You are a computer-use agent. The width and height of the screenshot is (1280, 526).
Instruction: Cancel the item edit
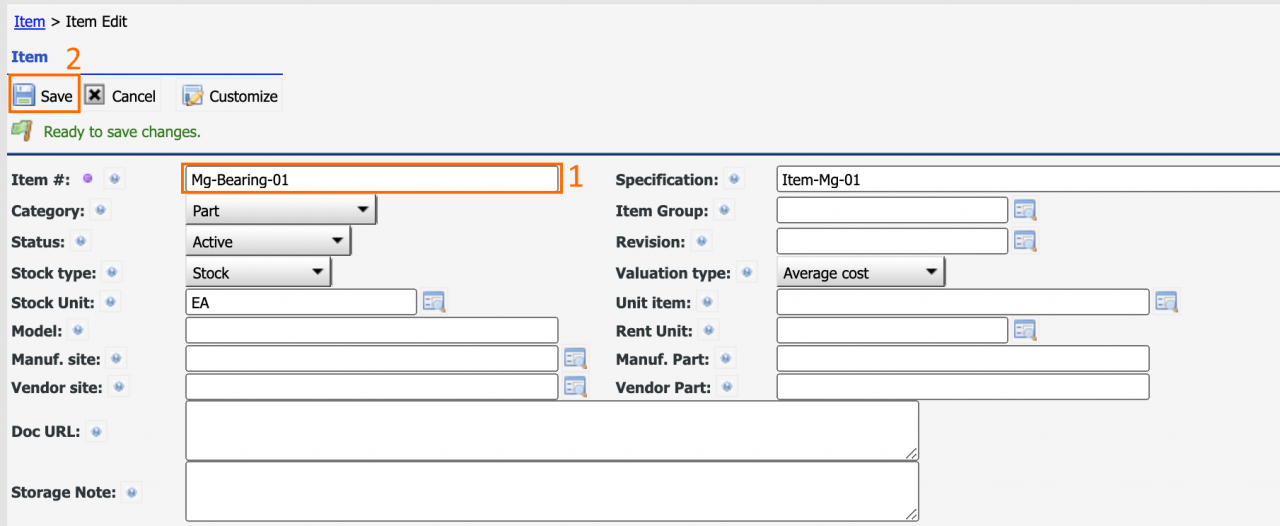[121, 96]
